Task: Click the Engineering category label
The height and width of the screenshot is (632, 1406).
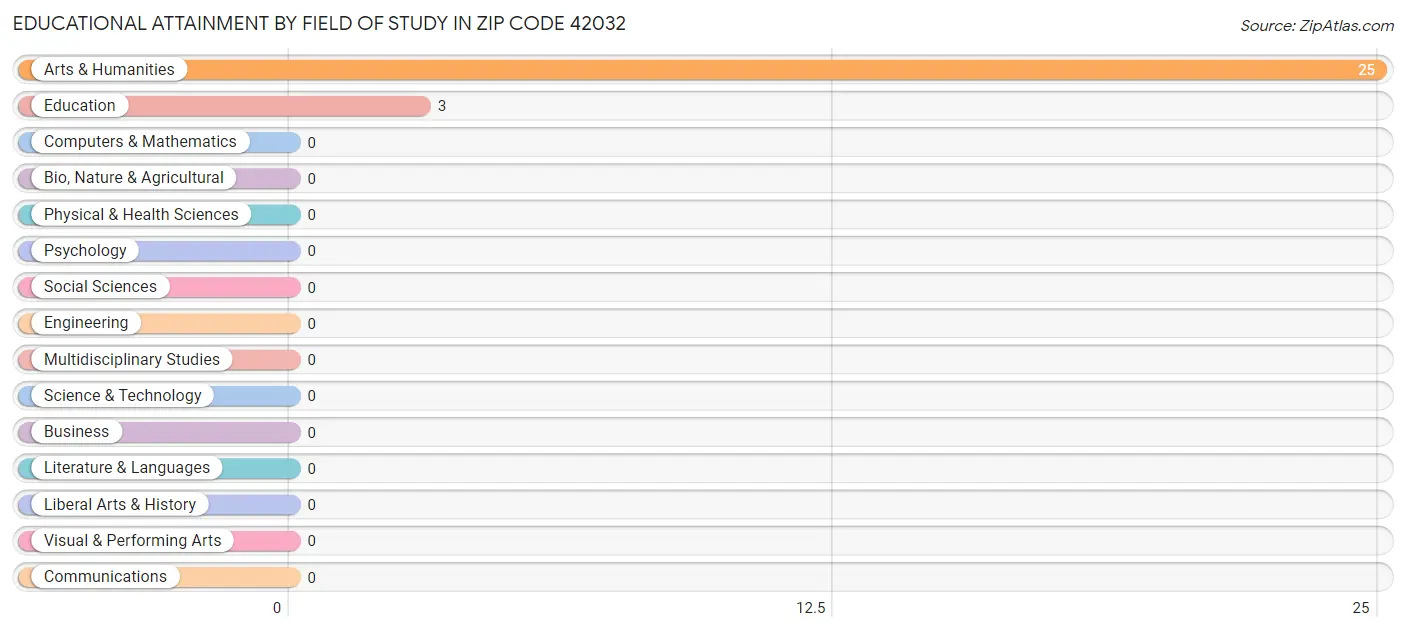Action: tap(86, 322)
